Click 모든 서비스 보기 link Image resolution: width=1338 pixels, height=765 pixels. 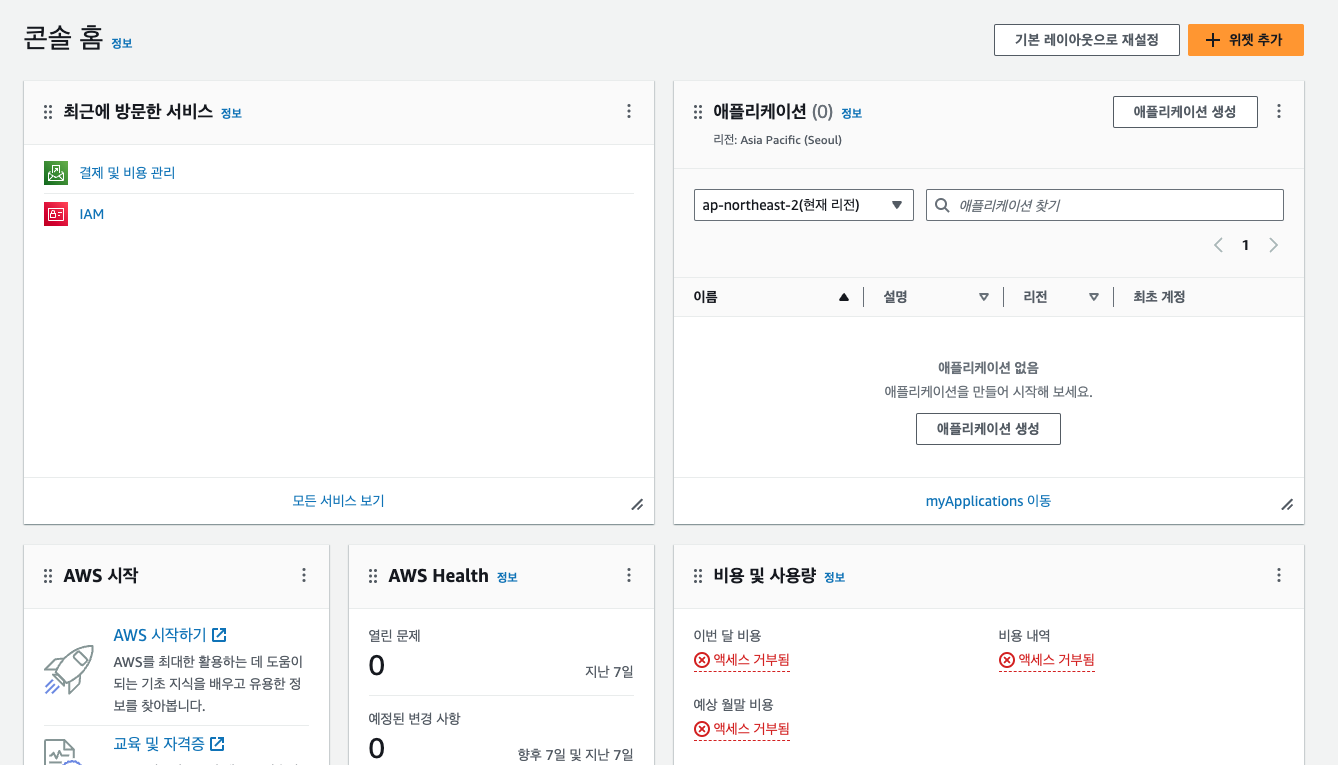(x=338, y=501)
